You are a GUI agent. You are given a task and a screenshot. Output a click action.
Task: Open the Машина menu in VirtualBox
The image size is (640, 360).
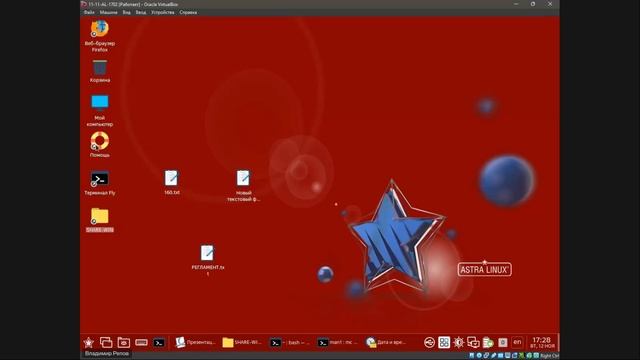point(109,12)
